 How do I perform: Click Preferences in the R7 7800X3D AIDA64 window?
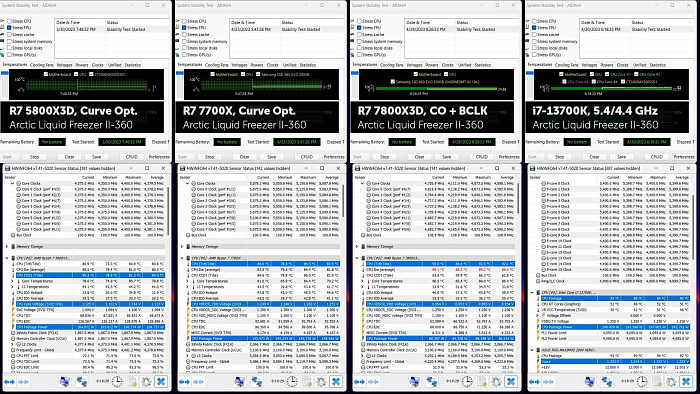click(x=509, y=157)
